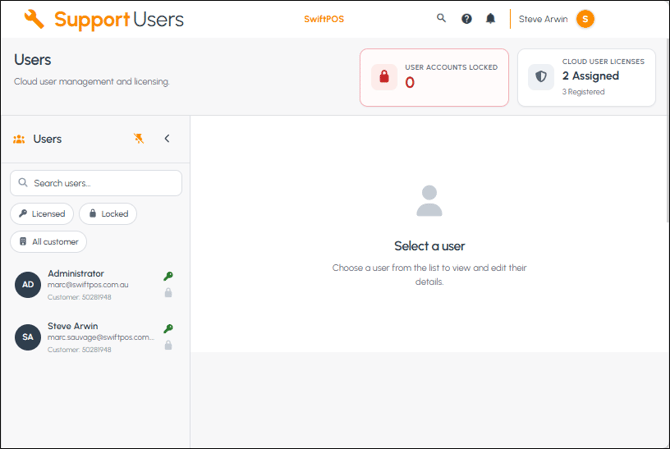Click the 3 Registered text
Screen dimensions: 670x449
pos(583,92)
